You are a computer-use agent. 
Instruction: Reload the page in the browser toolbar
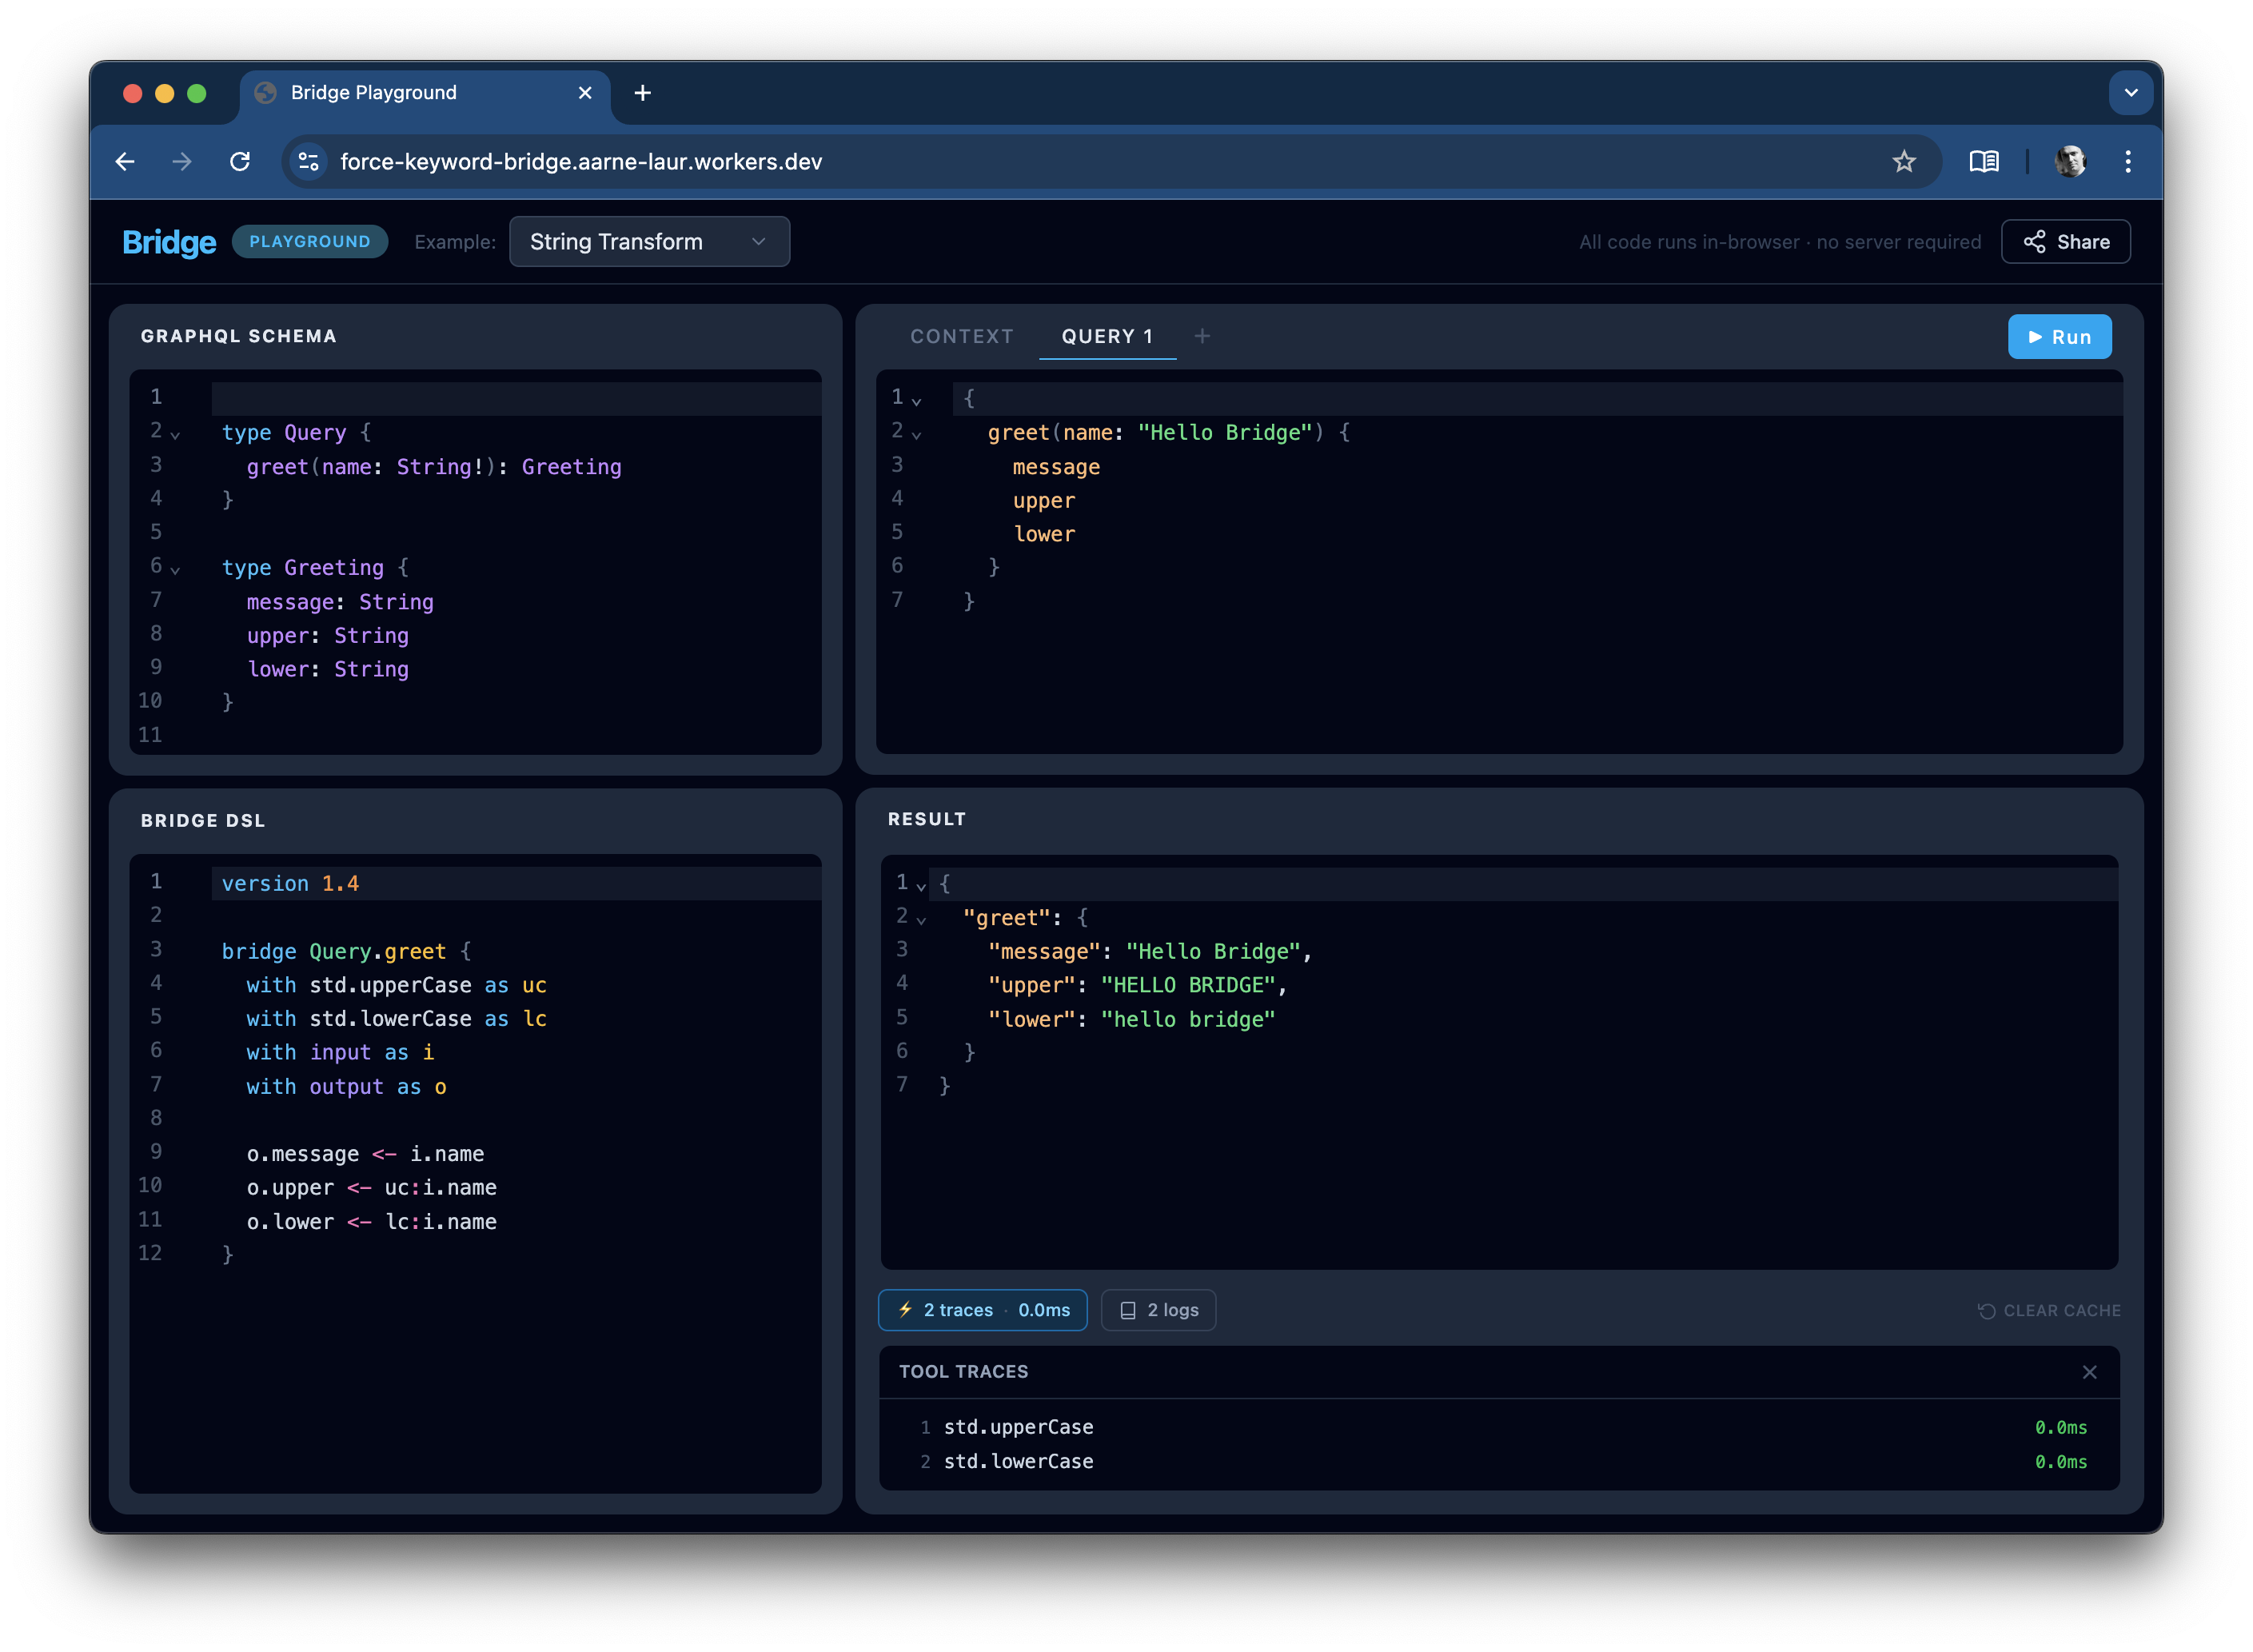coord(240,161)
